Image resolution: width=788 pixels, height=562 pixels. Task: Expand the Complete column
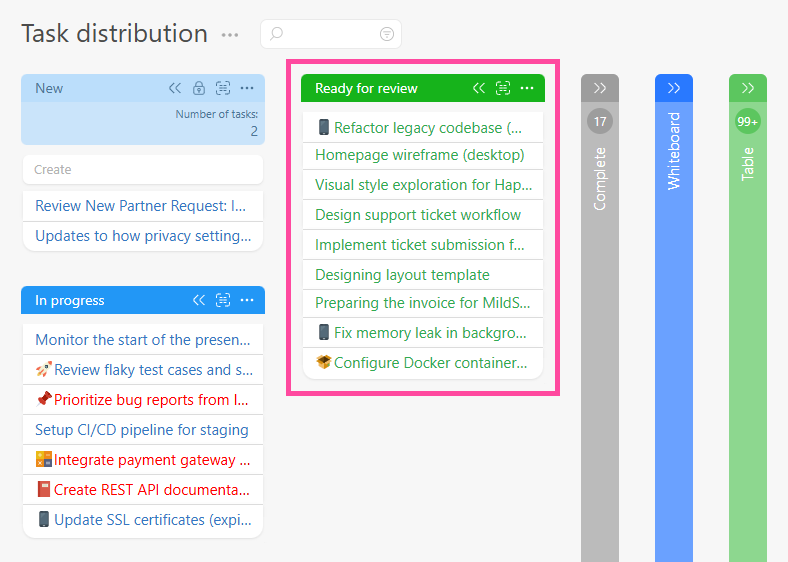600,88
